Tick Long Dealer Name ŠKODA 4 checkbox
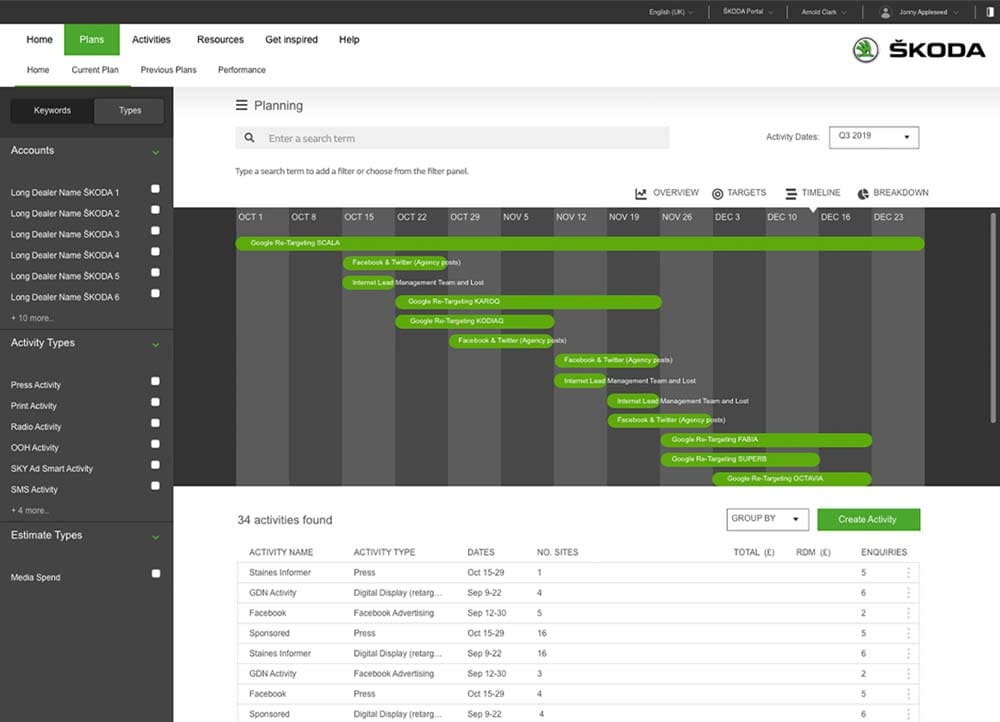1000x722 pixels. [155, 252]
